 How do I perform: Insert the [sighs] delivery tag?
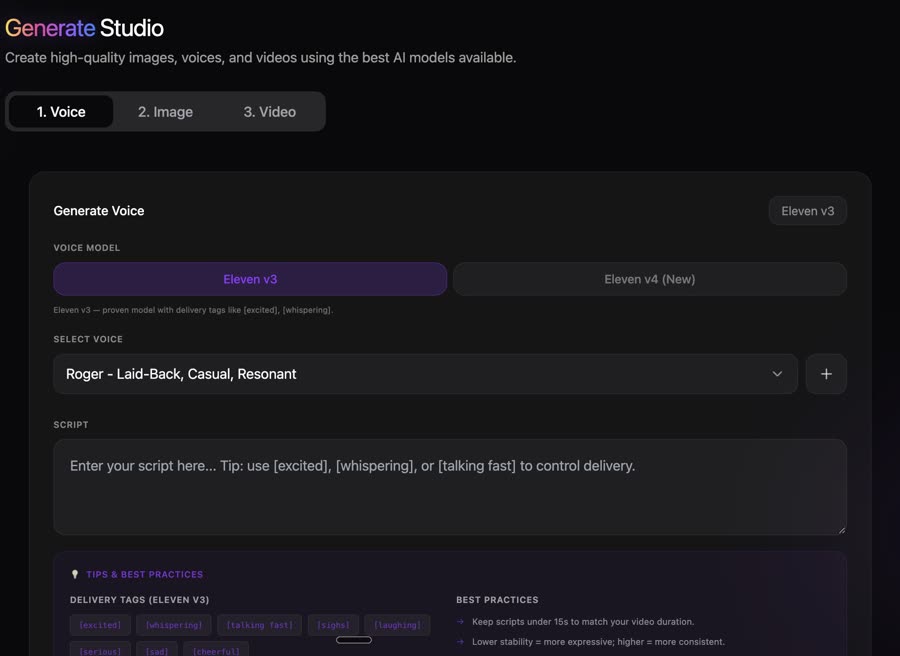333,625
